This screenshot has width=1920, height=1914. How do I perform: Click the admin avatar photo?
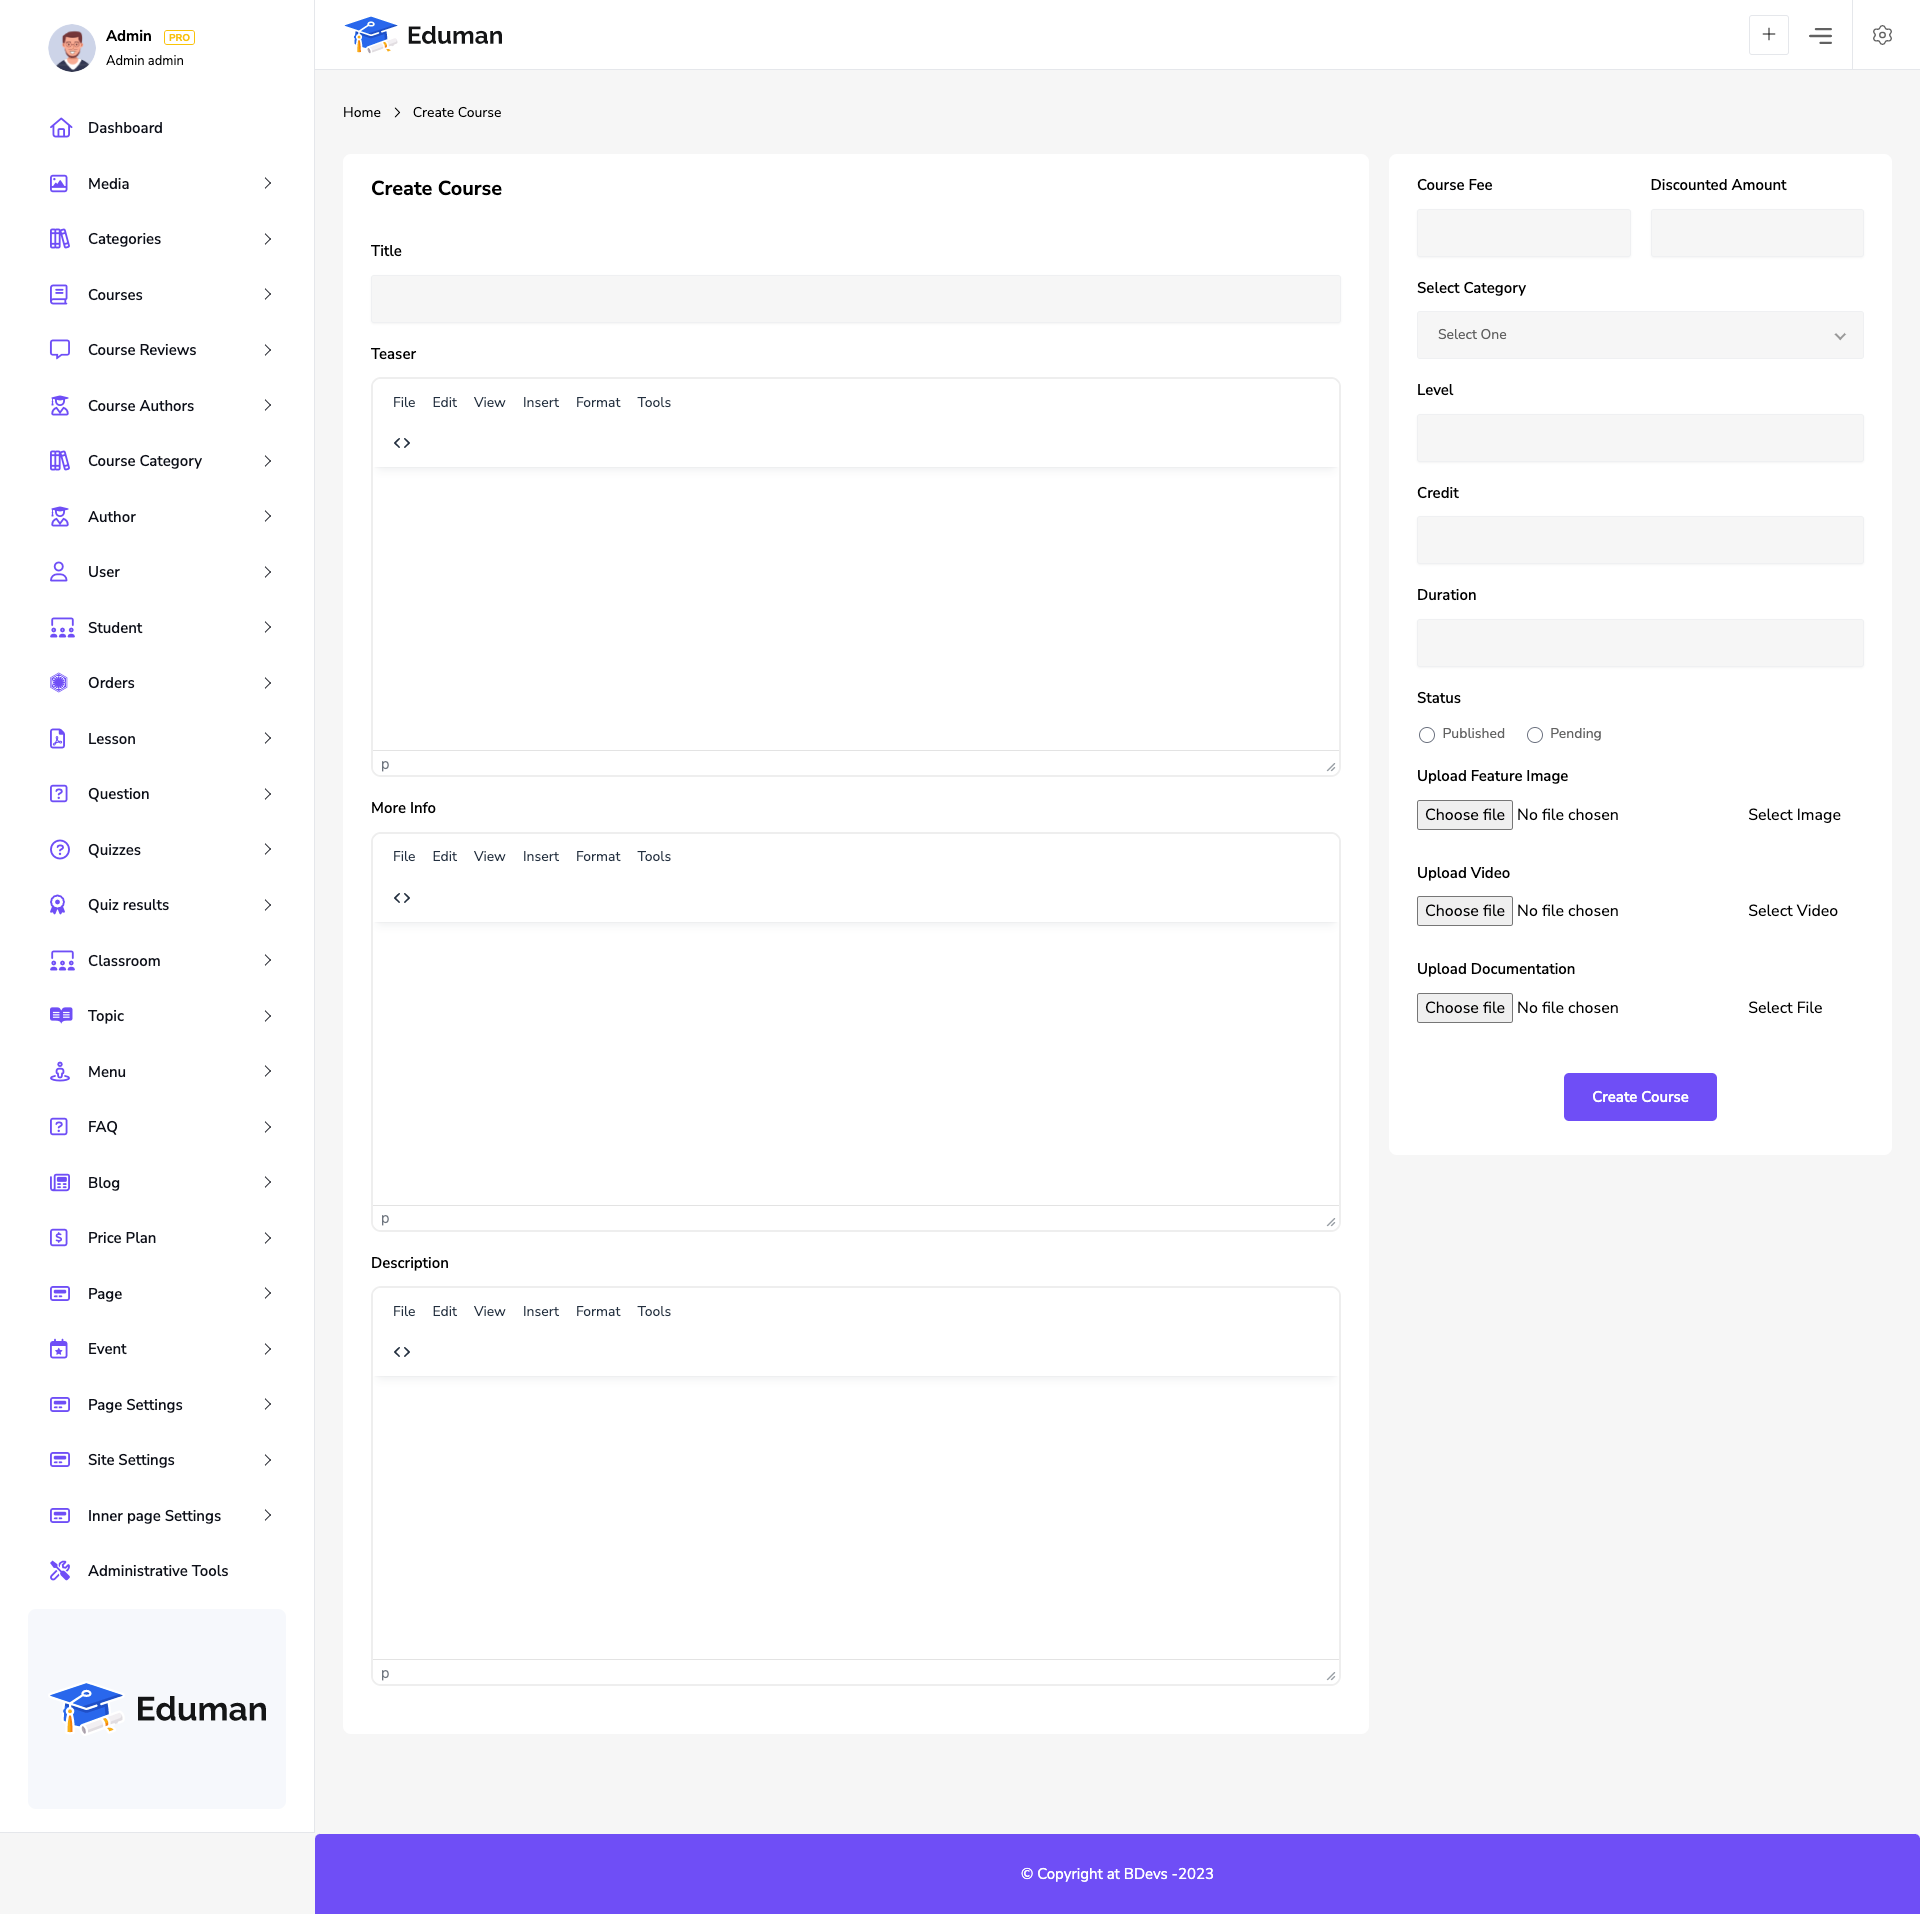point(71,47)
